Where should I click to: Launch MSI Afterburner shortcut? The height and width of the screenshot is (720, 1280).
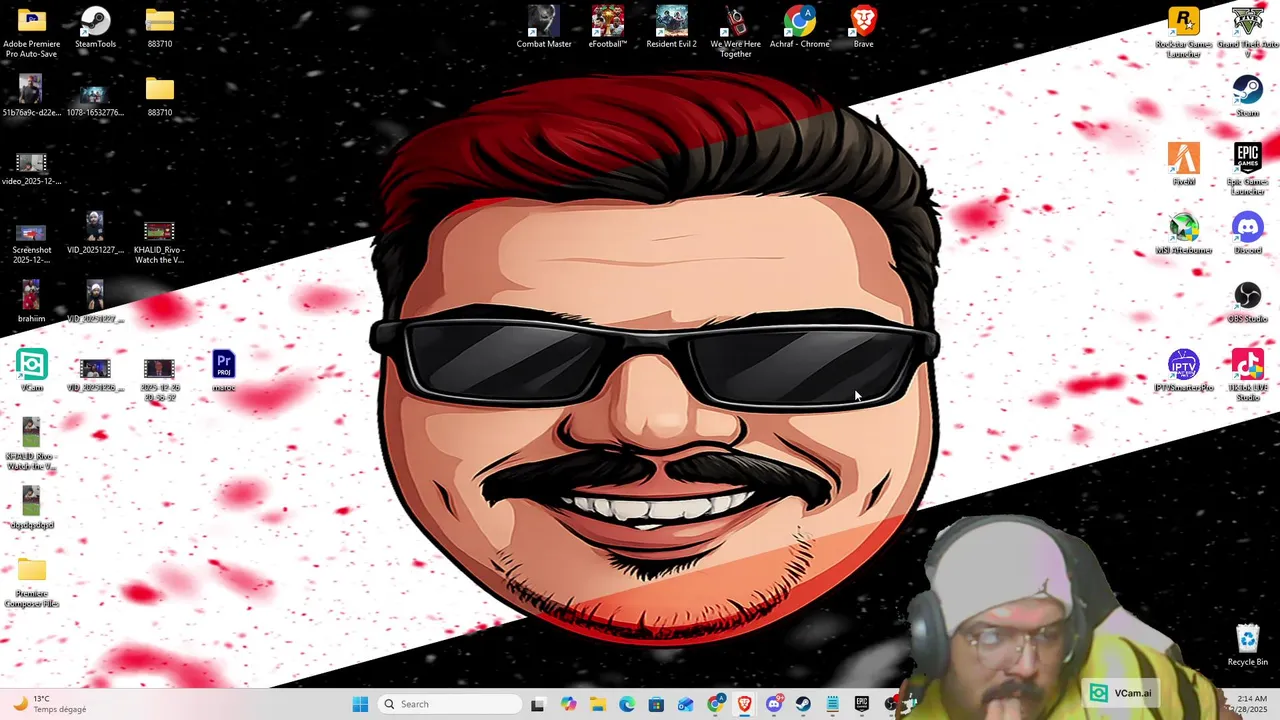click(x=1184, y=233)
